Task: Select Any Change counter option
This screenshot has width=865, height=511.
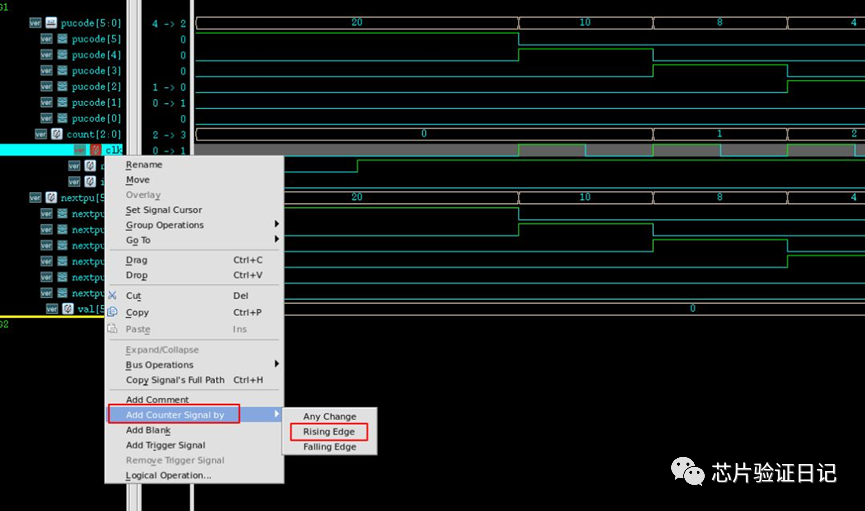Action: pyautogui.click(x=329, y=417)
